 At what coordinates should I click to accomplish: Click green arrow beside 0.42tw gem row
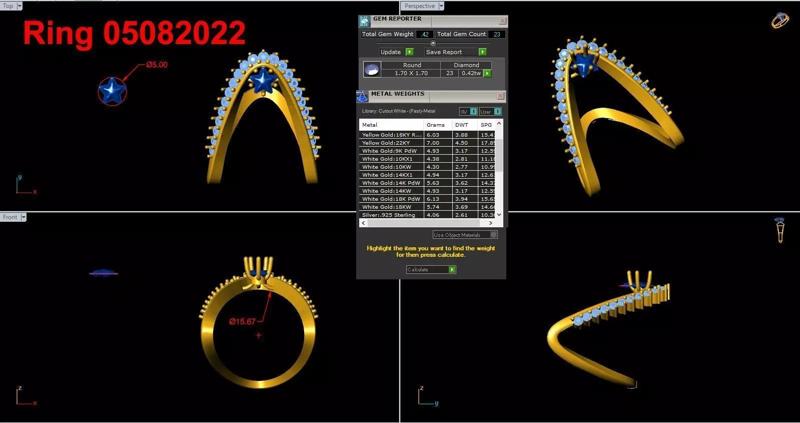(x=487, y=73)
